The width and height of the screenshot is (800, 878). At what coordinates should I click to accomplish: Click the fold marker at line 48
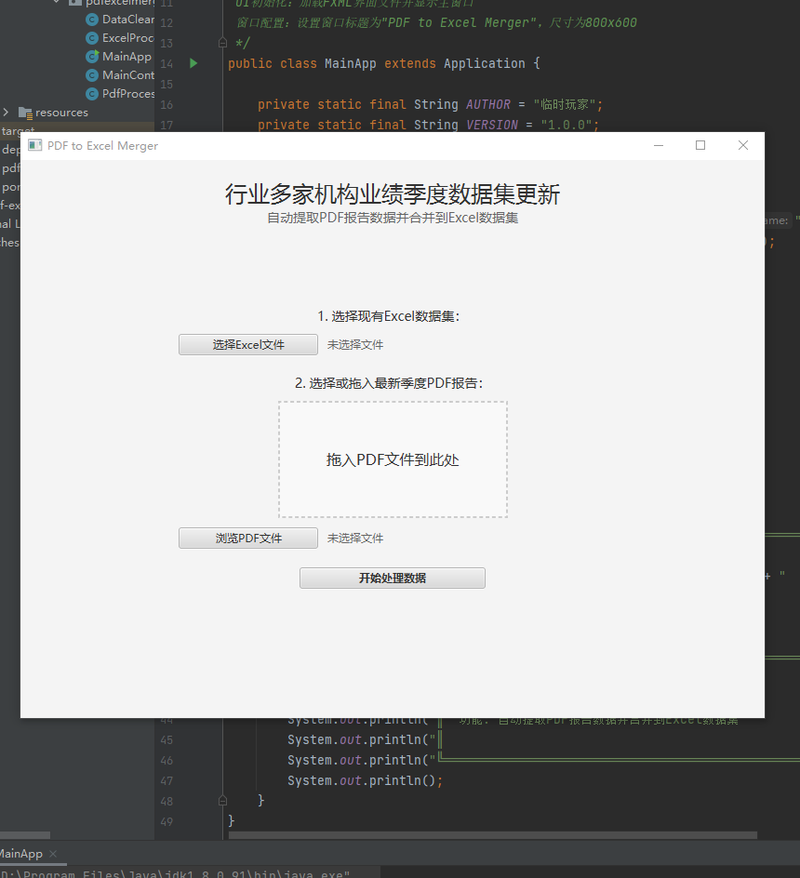pos(222,801)
